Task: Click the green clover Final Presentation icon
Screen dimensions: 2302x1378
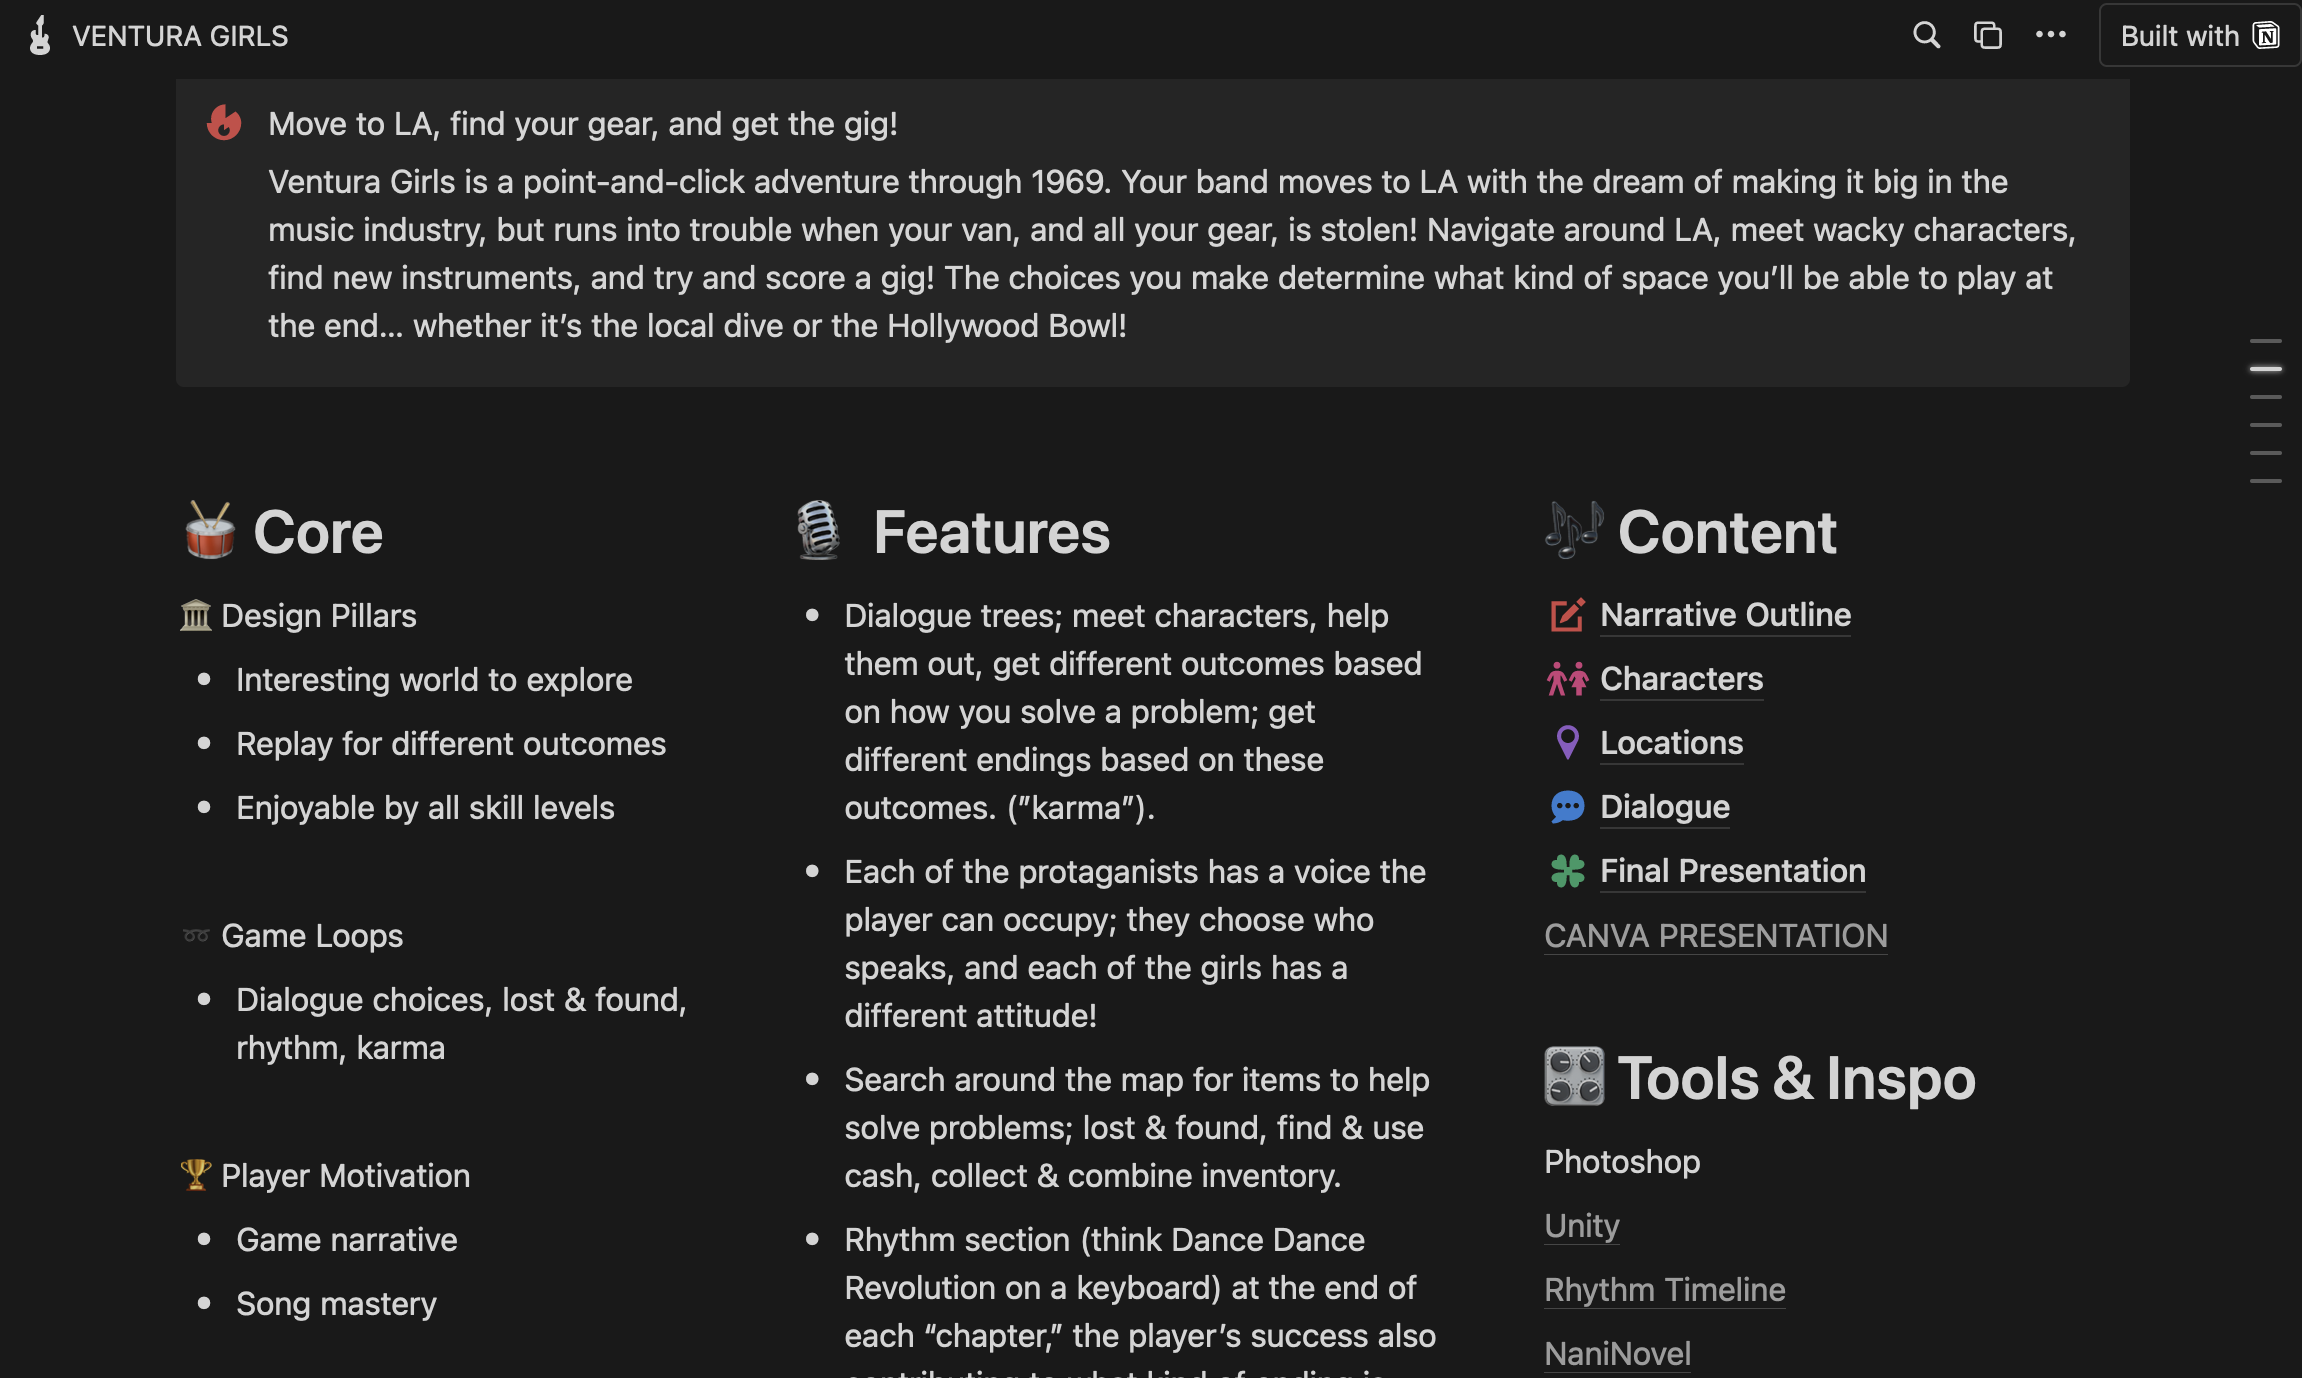Action: click(1567, 871)
